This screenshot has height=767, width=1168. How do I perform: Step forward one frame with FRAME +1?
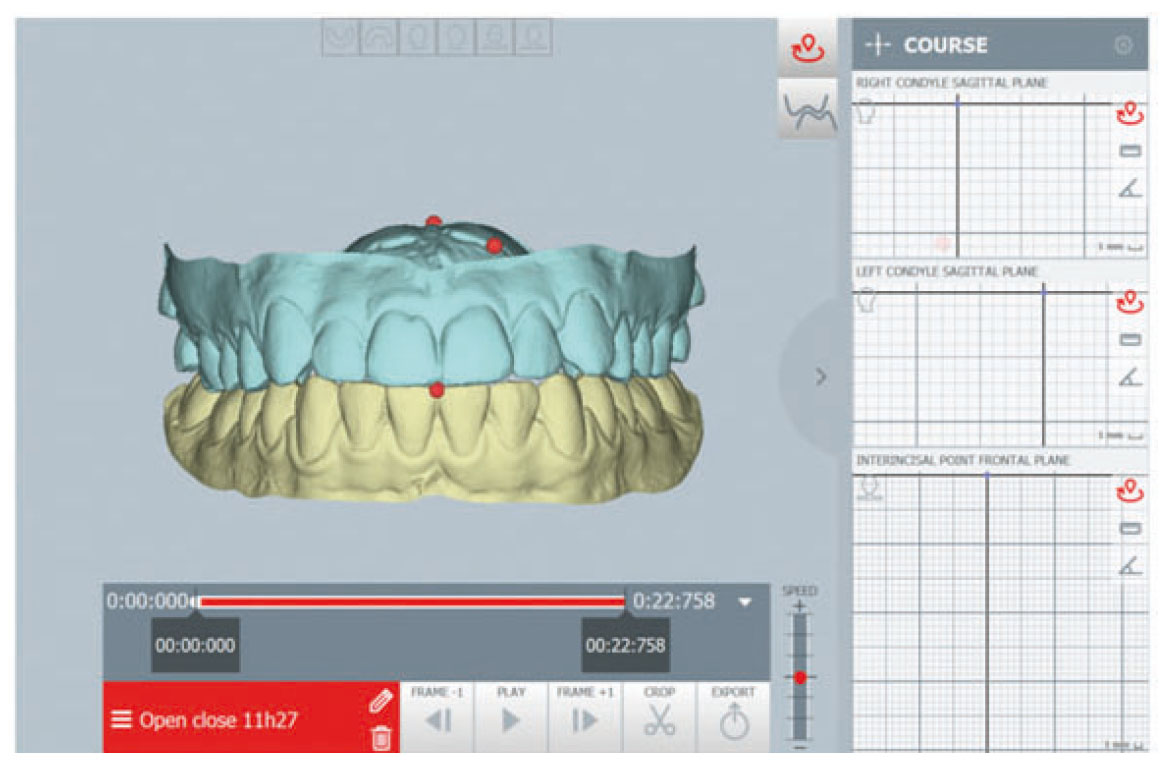(x=585, y=716)
